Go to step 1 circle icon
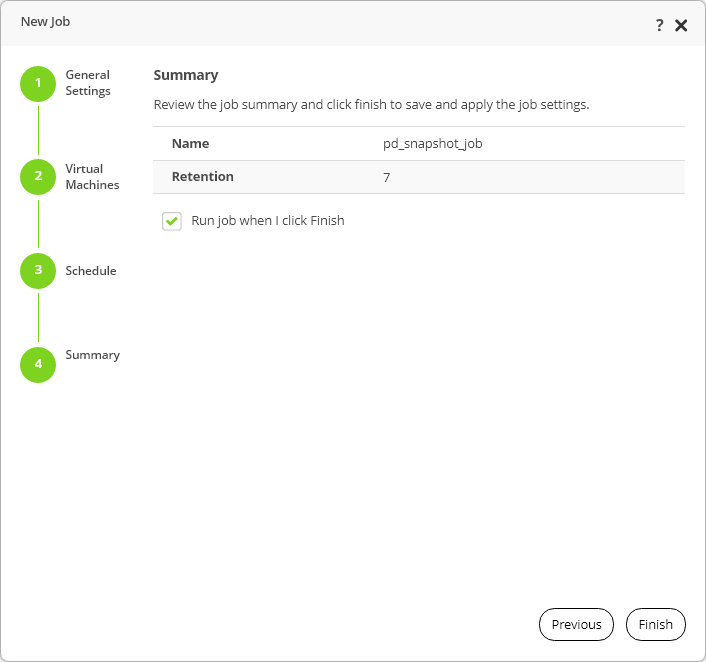Screen dimensions: 706x662 click(x=38, y=83)
